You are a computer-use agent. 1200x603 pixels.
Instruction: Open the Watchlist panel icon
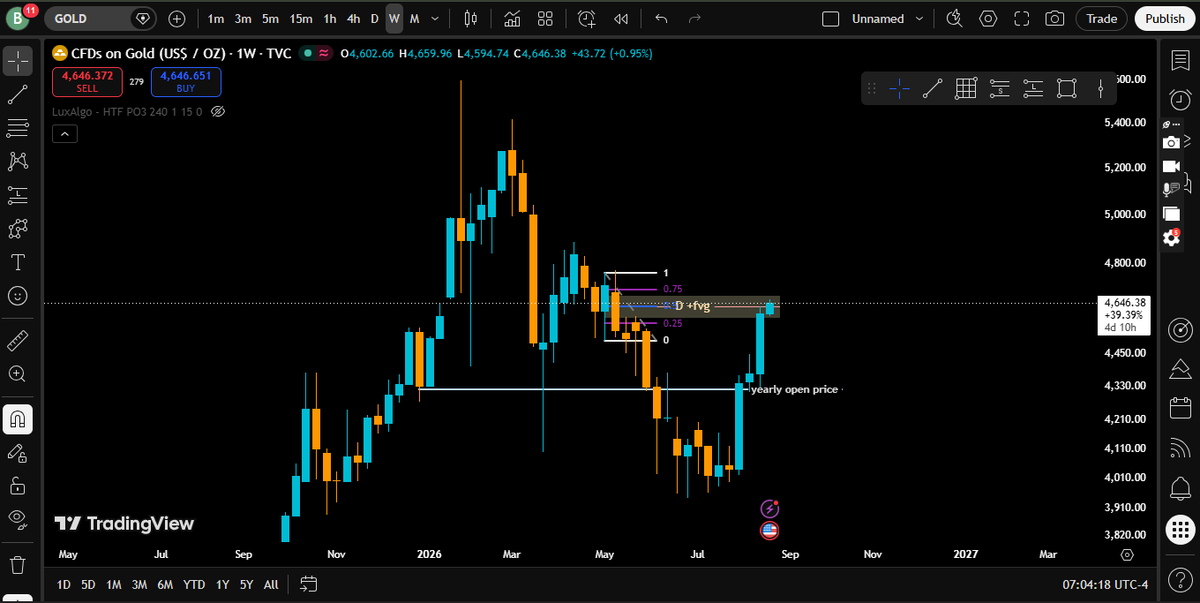(x=1180, y=61)
